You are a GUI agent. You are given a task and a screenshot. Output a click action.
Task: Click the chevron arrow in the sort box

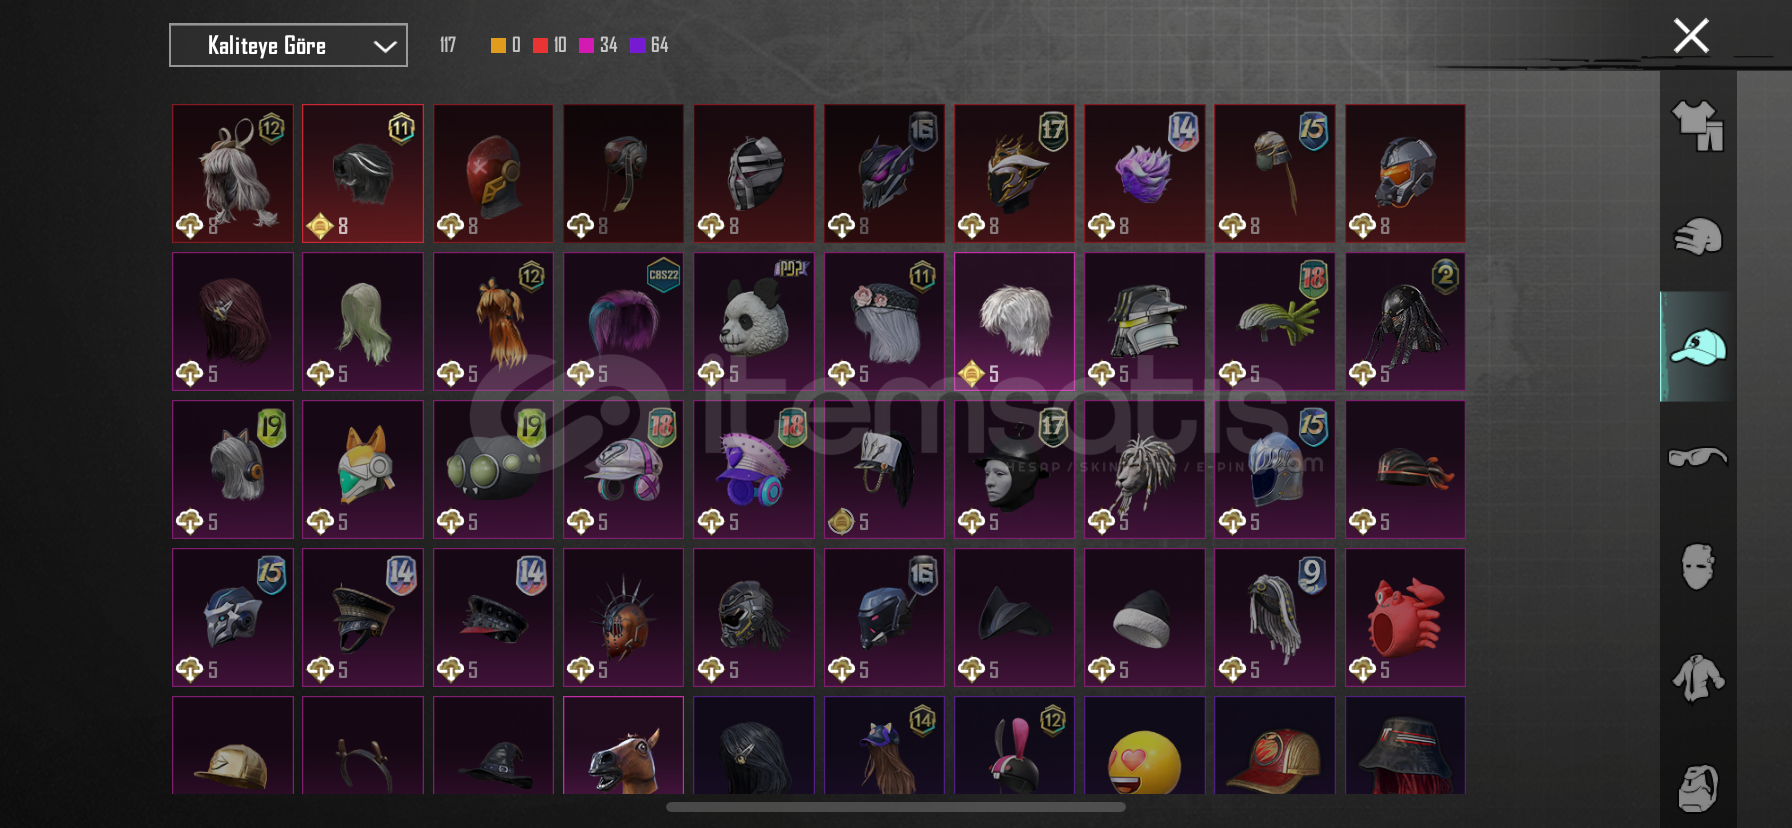tap(385, 46)
